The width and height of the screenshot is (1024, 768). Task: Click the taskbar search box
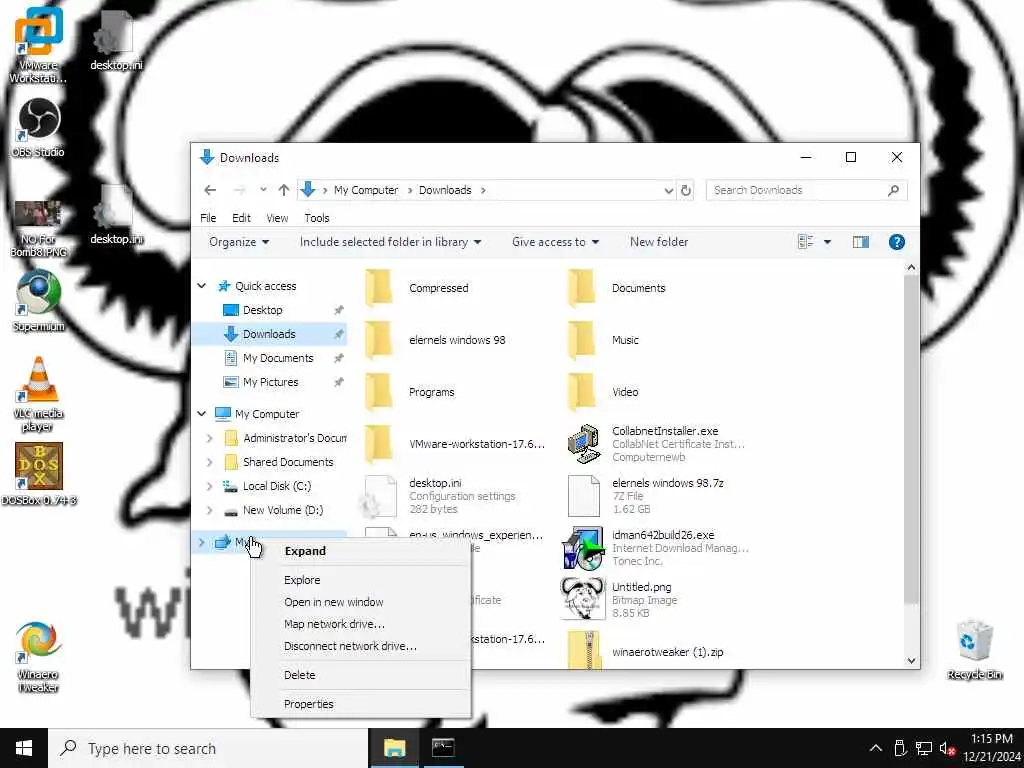pyautogui.click(x=208, y=748)
